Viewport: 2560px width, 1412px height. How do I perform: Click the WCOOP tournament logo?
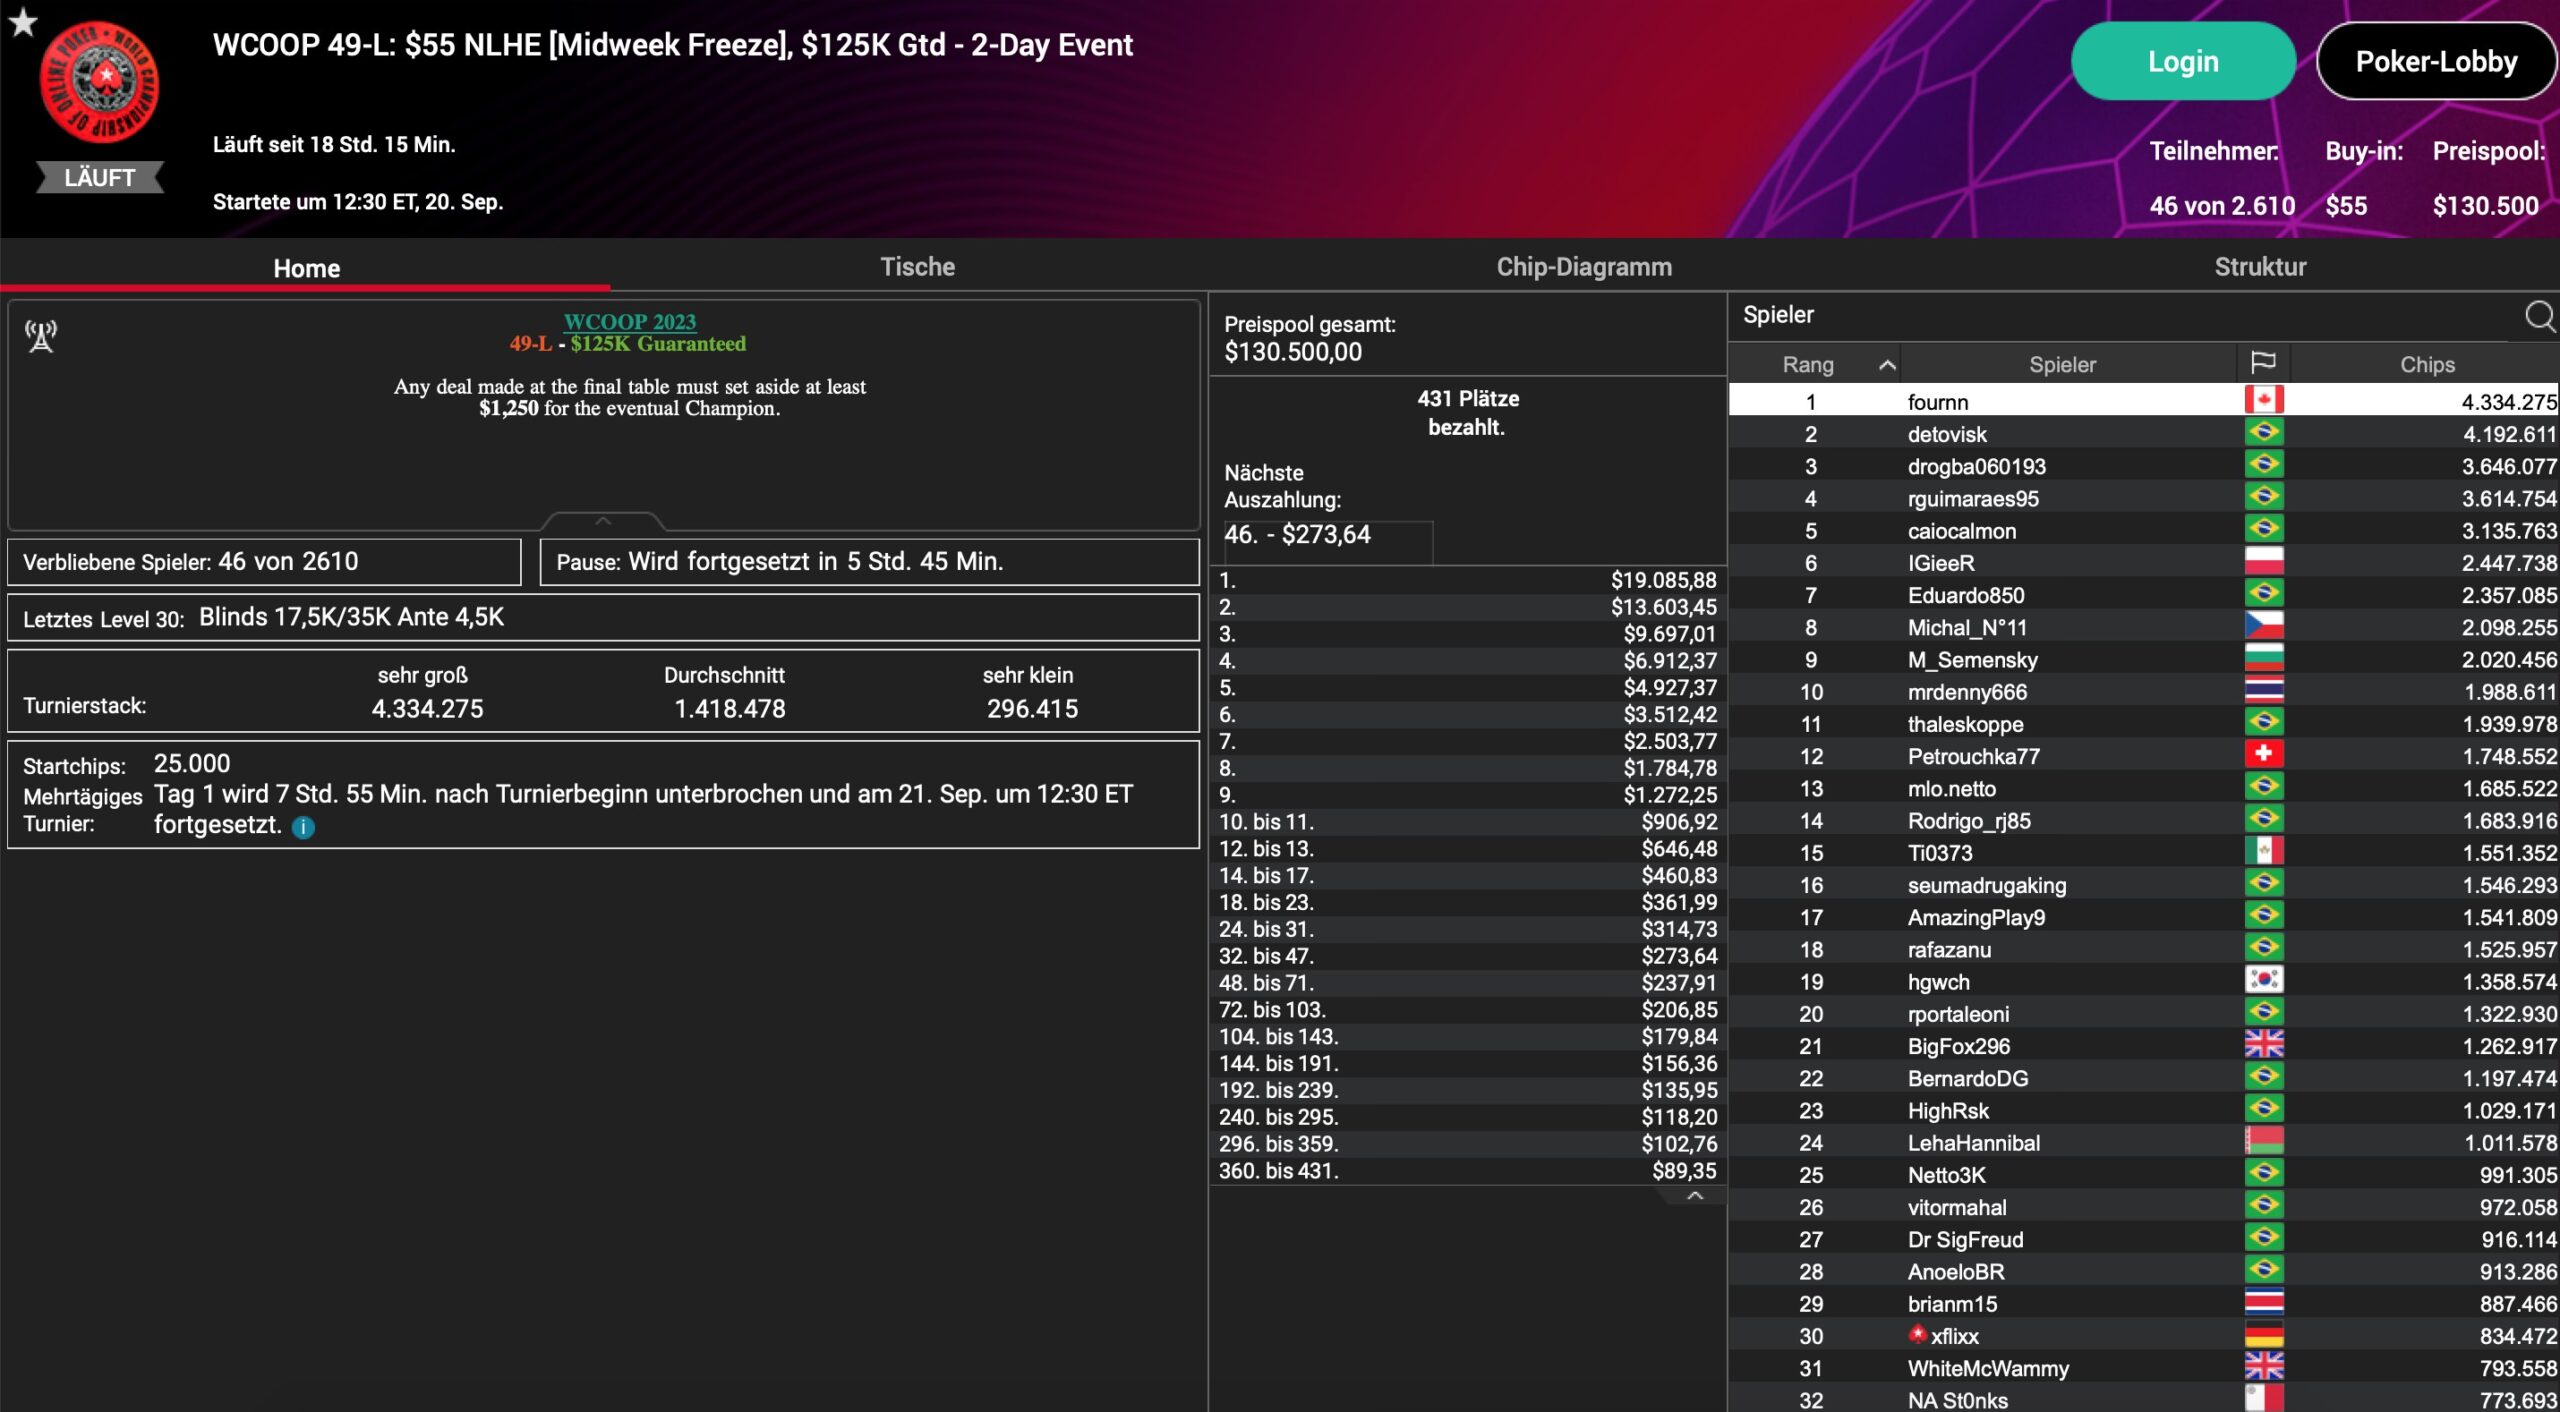[x=99, y=84]
